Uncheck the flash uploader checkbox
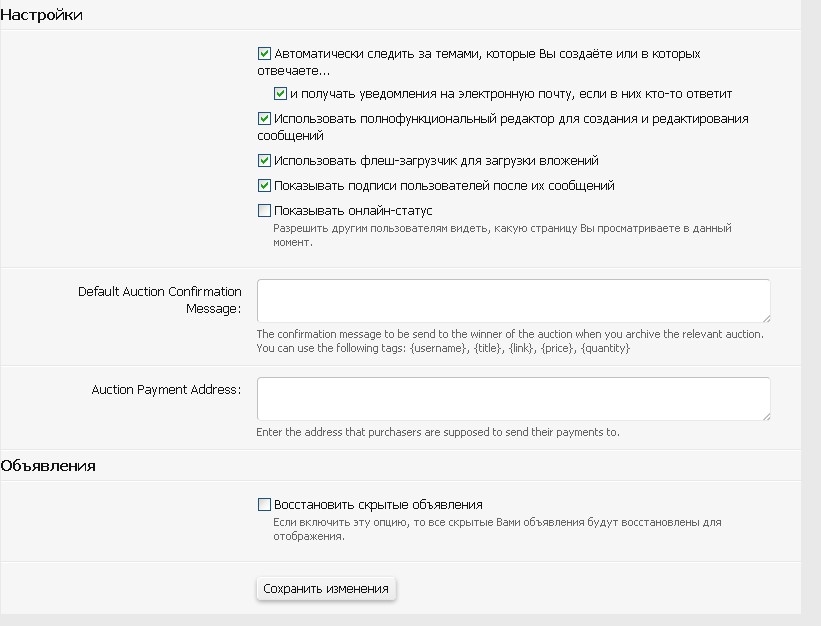Screen dimensions: 821x626 coord(264,161)
